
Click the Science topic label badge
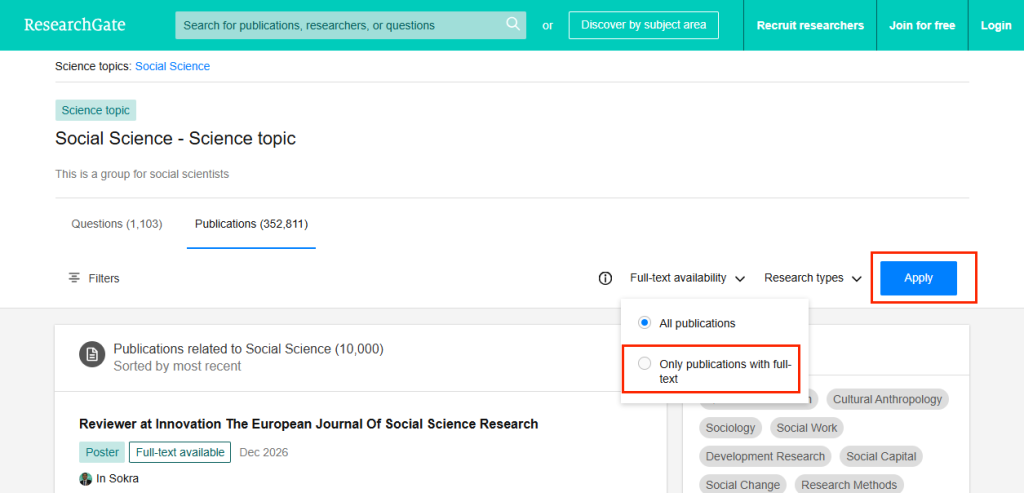tap(95, 110)
